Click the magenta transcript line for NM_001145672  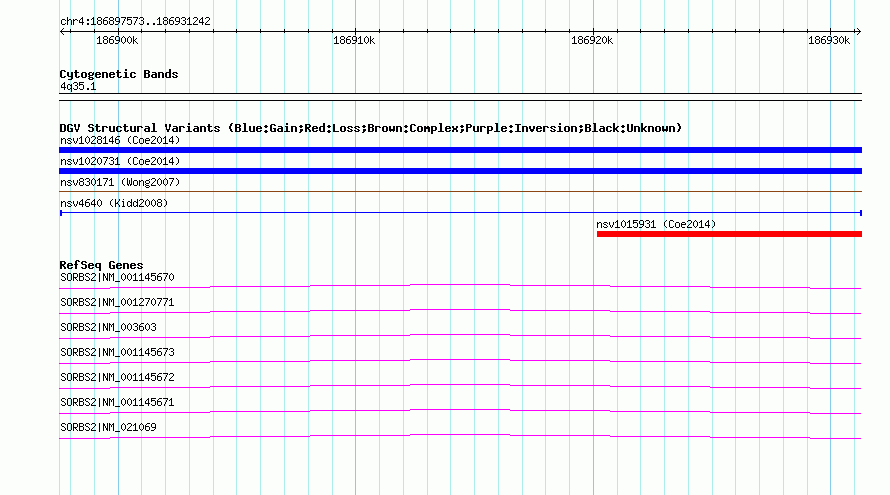460,386
